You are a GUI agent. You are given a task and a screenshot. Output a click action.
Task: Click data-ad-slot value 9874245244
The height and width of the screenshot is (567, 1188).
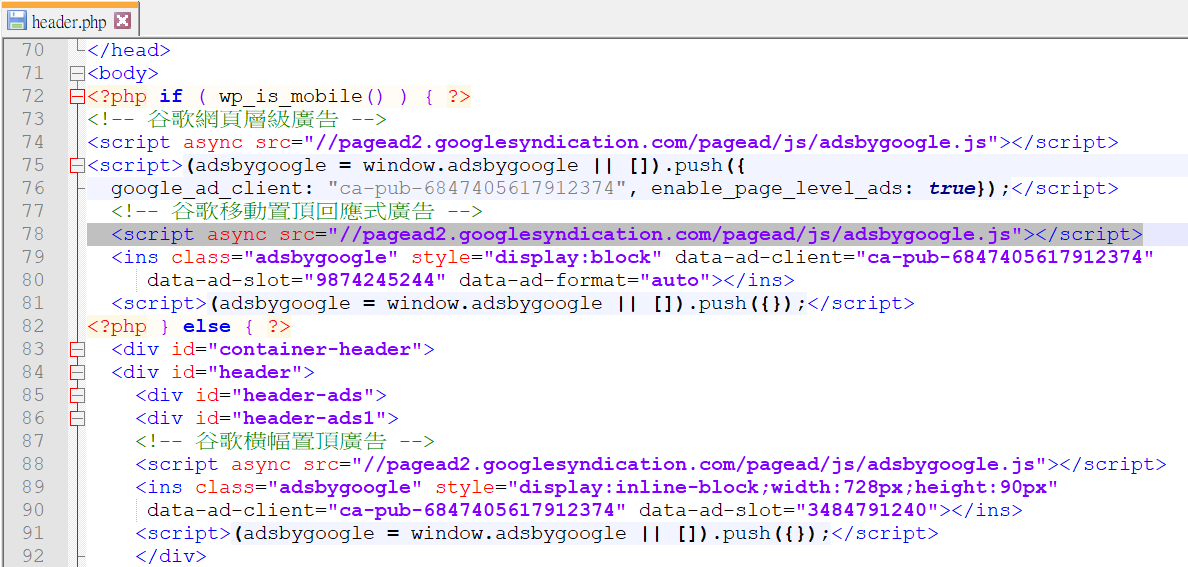click(x=375, y=280)
